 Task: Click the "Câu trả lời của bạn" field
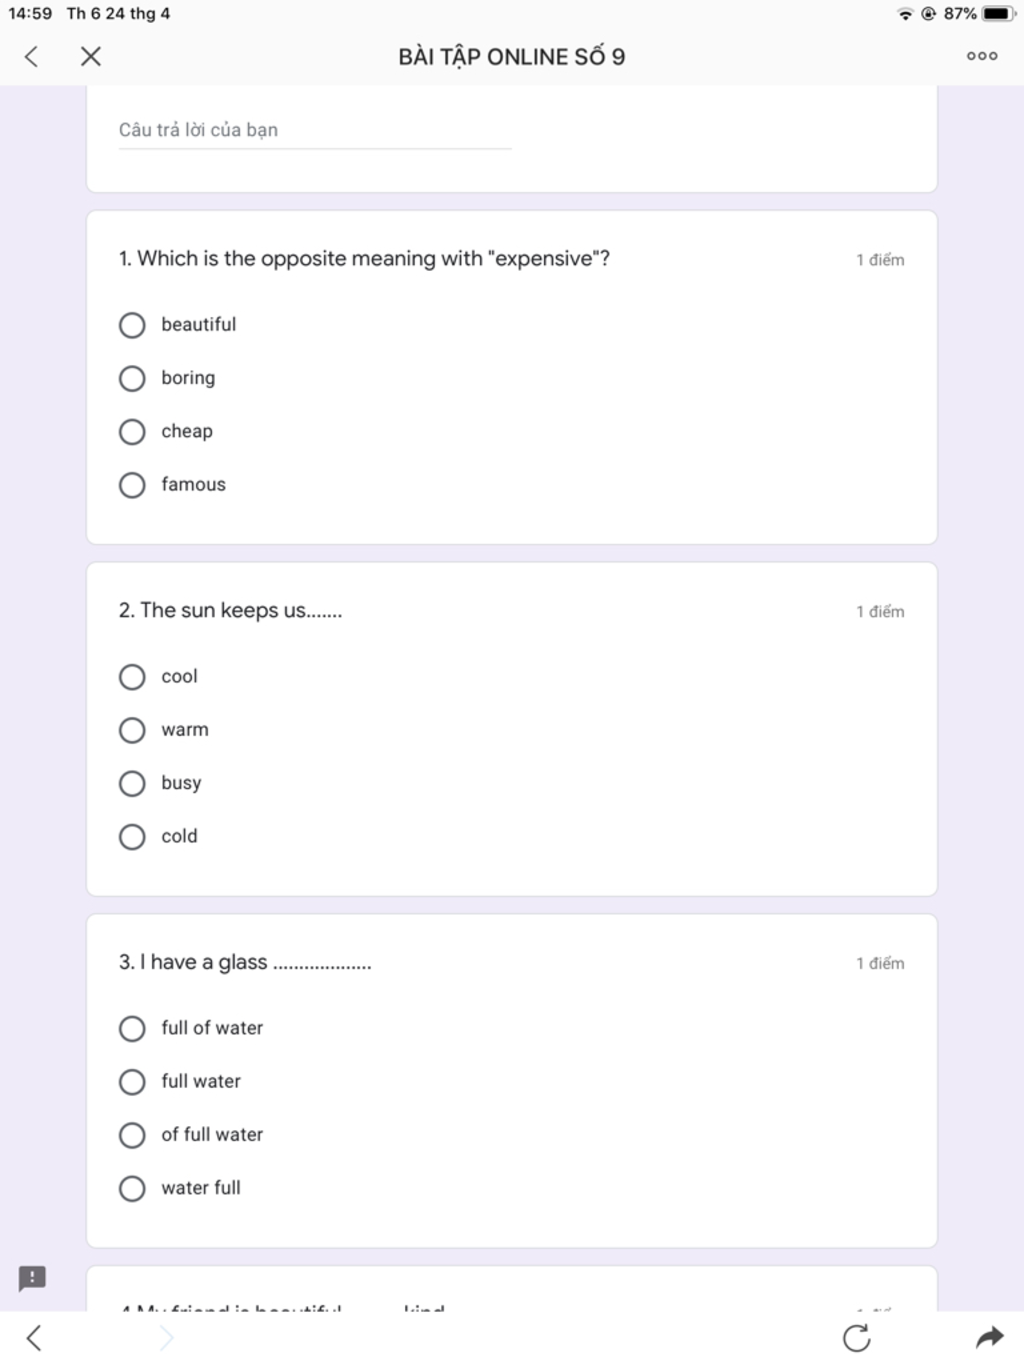tap(314, 131)
